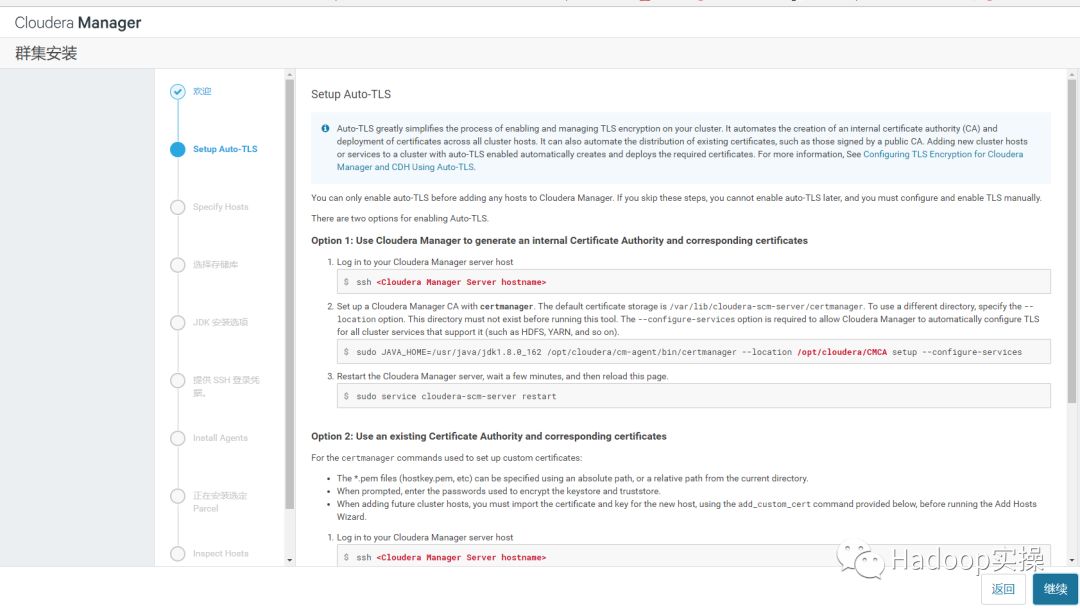Open the 欢迎 wizard step
1080x611 pixels.
(x=202, y=92)
